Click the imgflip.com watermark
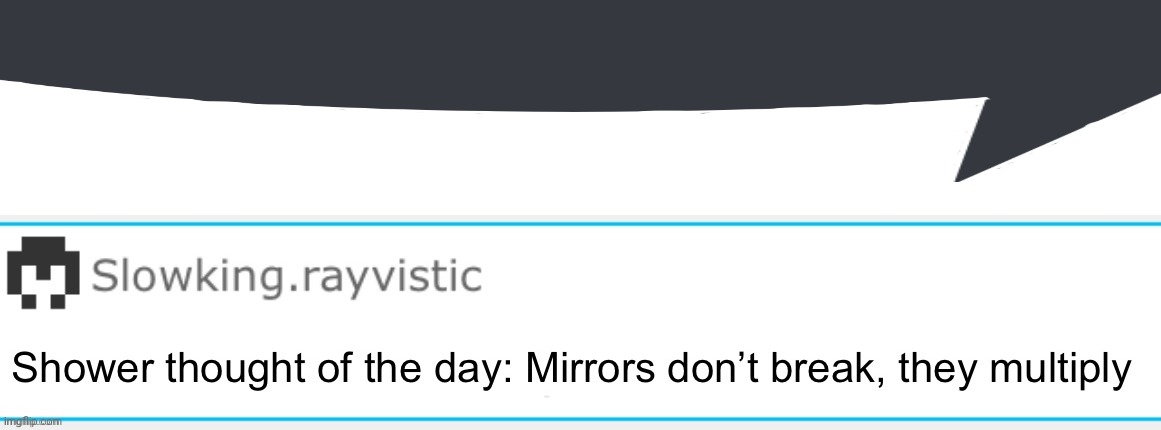Screen dimensions: 1161x430 pos(31,422)
